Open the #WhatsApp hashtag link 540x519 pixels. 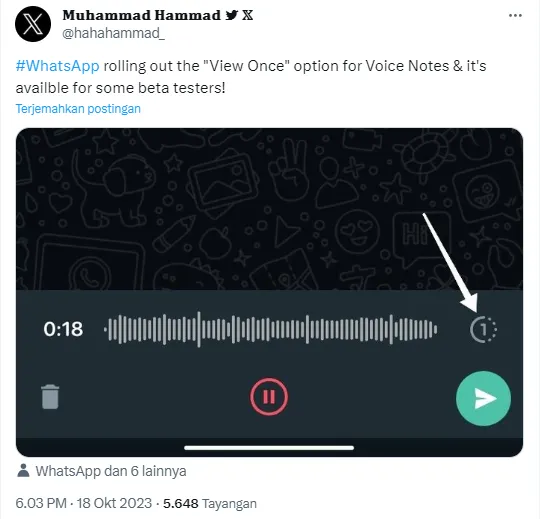pyautogui.click(x=58, y=65)
